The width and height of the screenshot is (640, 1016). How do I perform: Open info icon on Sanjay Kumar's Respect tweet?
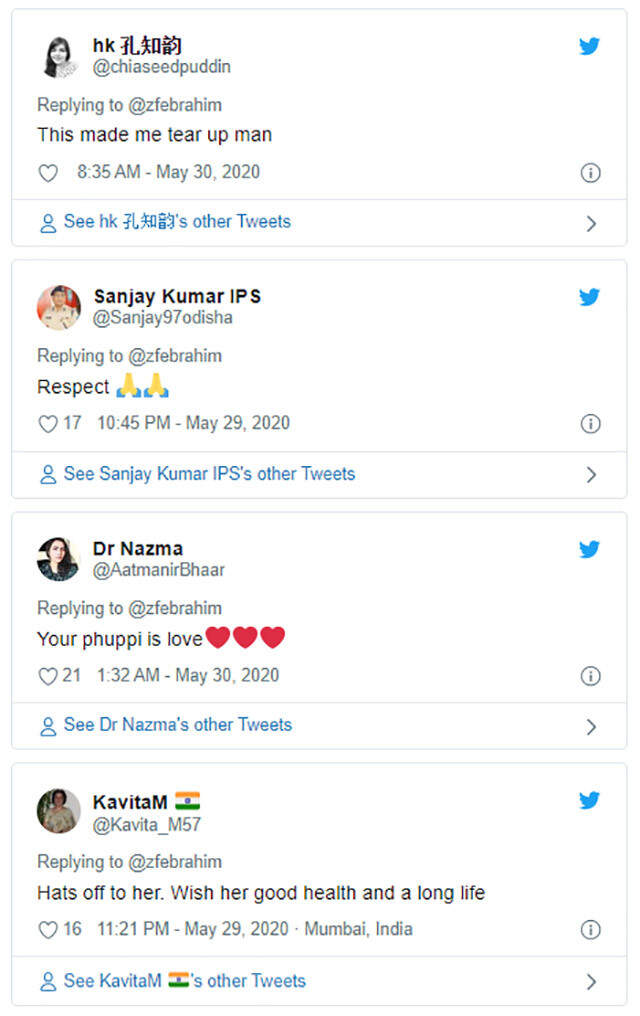click(x=591, y=424)
